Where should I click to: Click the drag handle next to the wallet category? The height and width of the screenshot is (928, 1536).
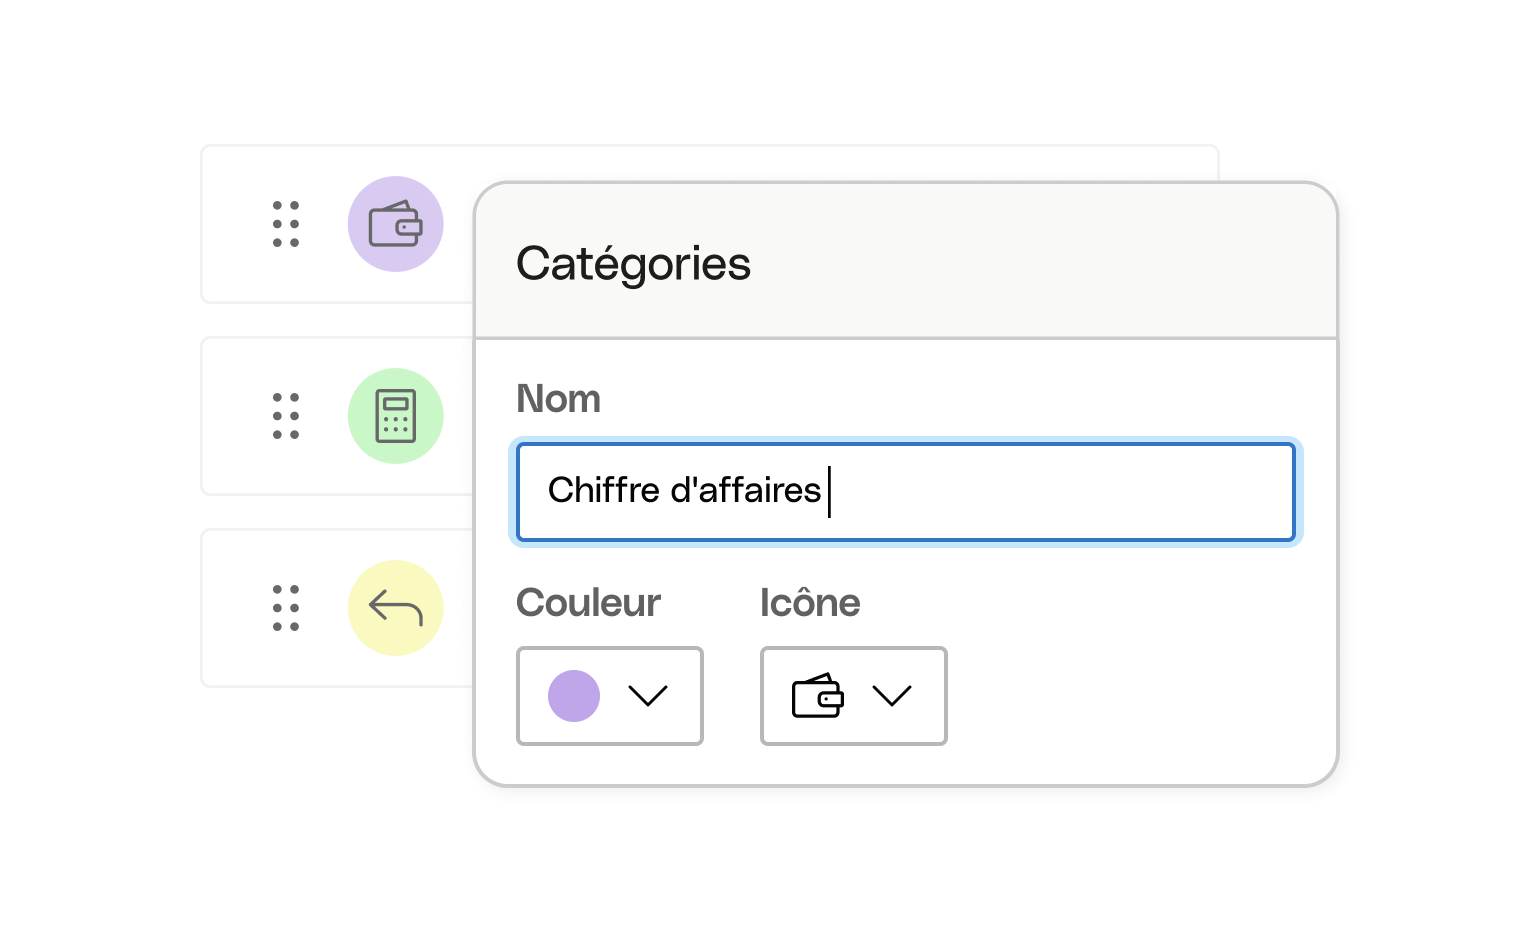(x=285, y=225)
